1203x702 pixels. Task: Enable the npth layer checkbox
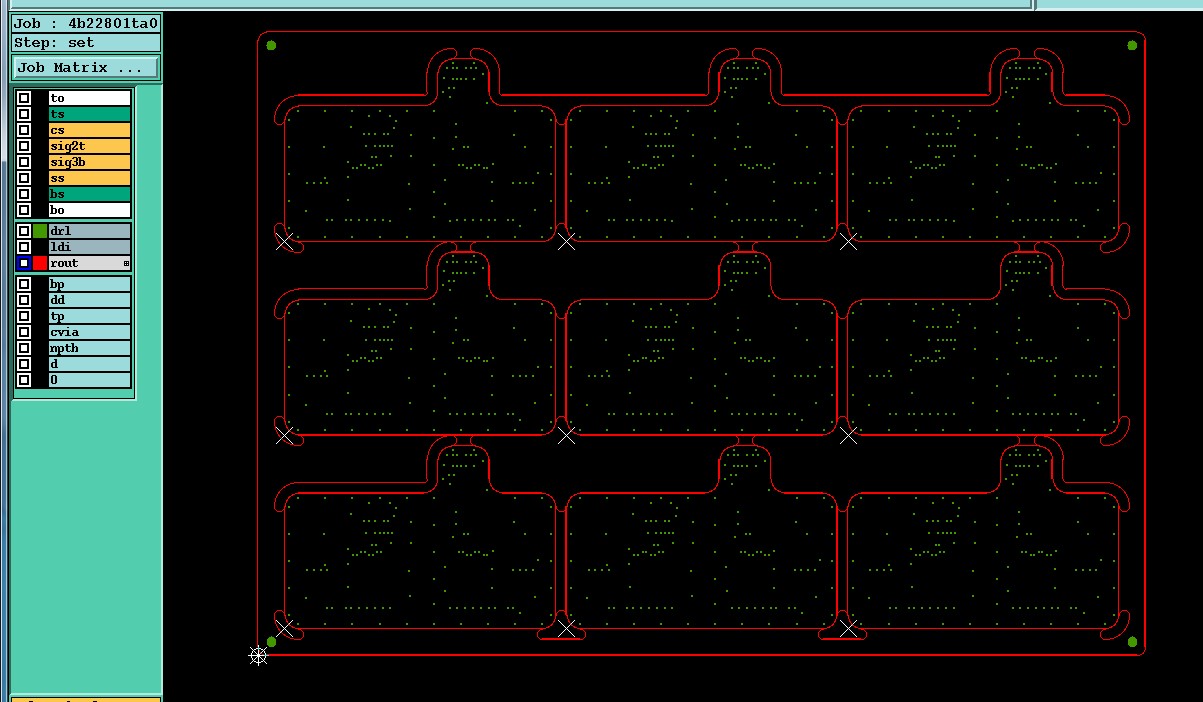click(x=24, y=348)
